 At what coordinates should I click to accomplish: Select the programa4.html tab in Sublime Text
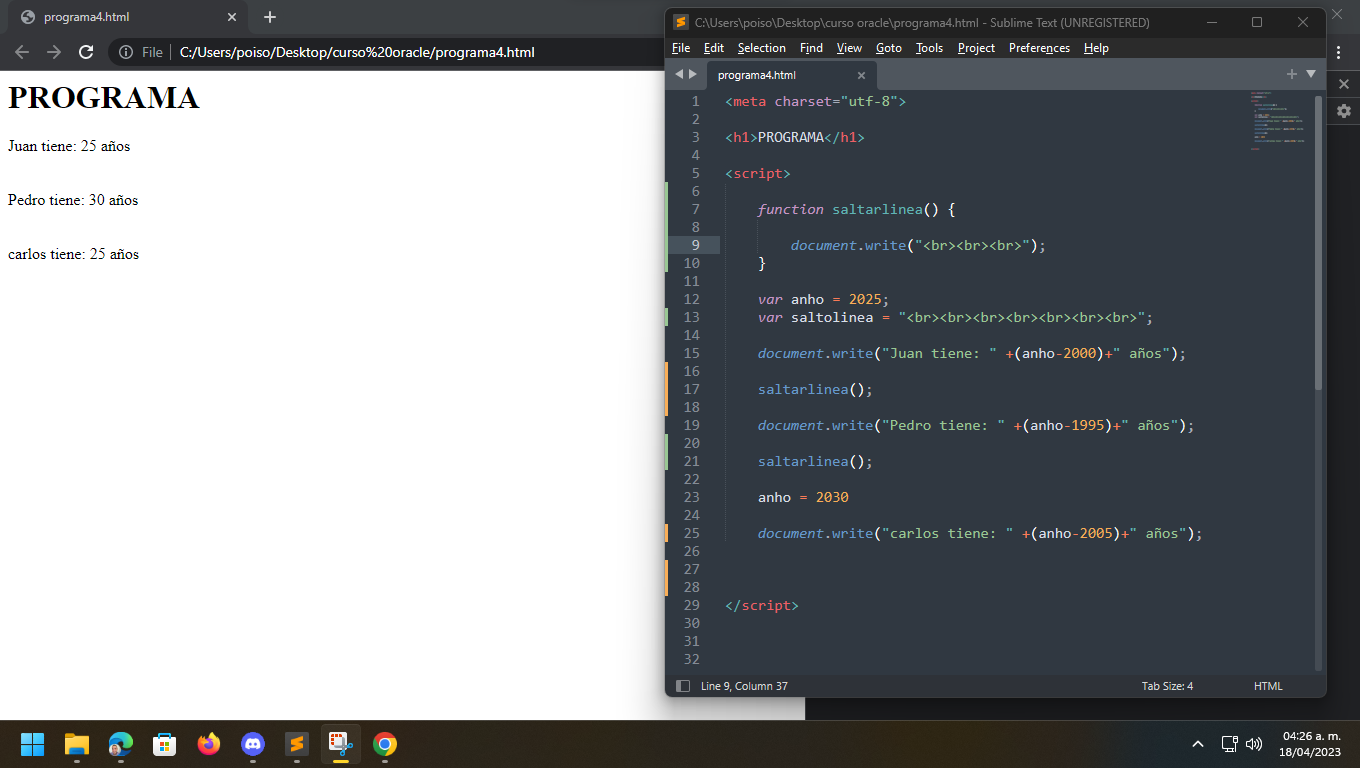coord(791,75)
